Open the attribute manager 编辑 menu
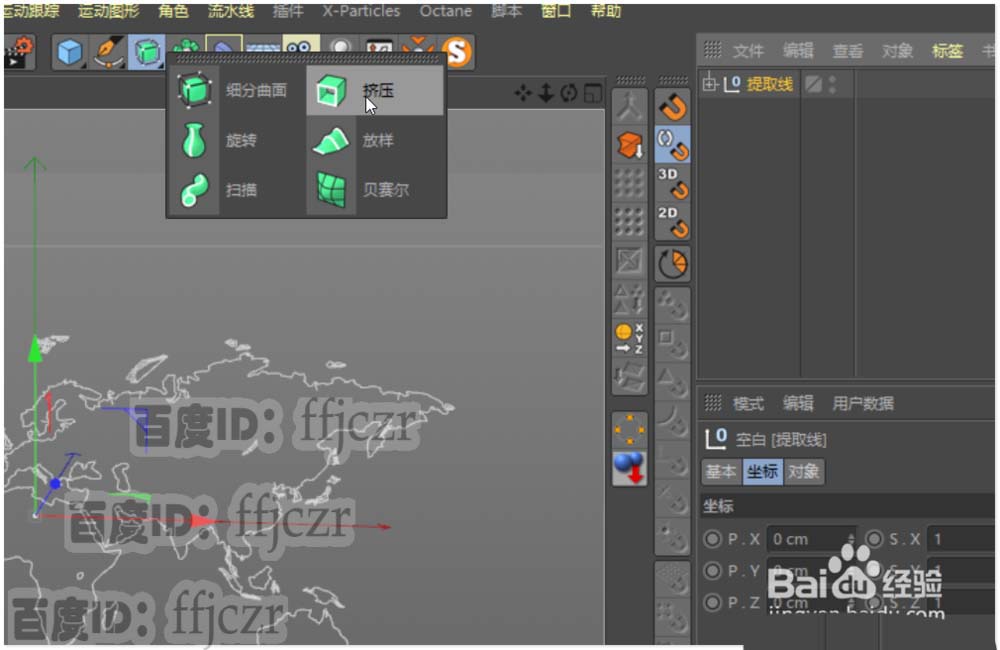The image size is (1000, 650). (x=798, y=403)
